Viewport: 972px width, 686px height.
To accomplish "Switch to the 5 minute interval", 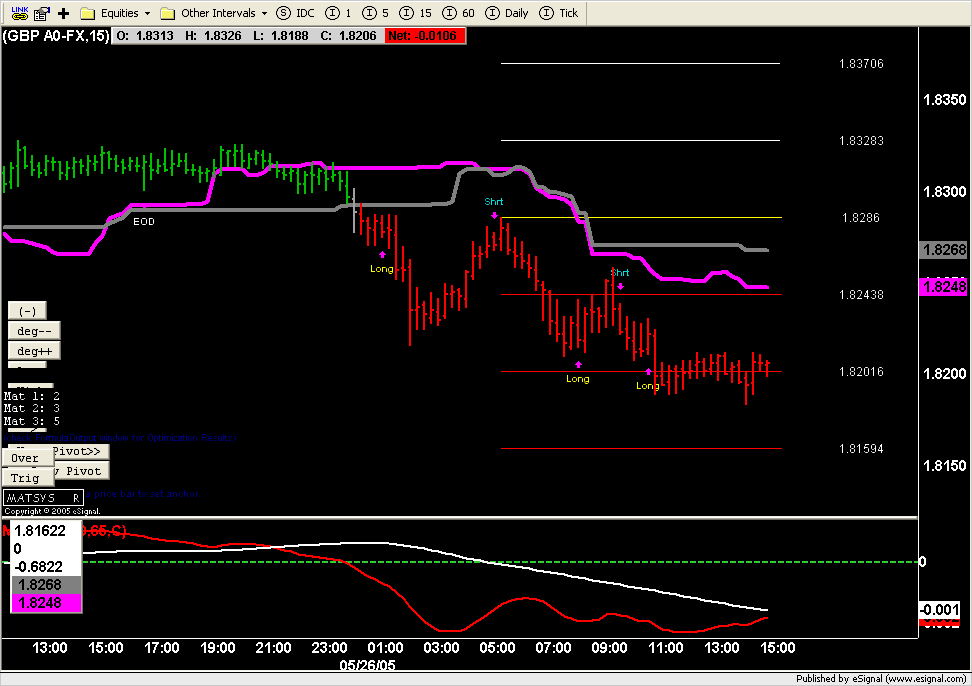I will (x=375, y=13).
